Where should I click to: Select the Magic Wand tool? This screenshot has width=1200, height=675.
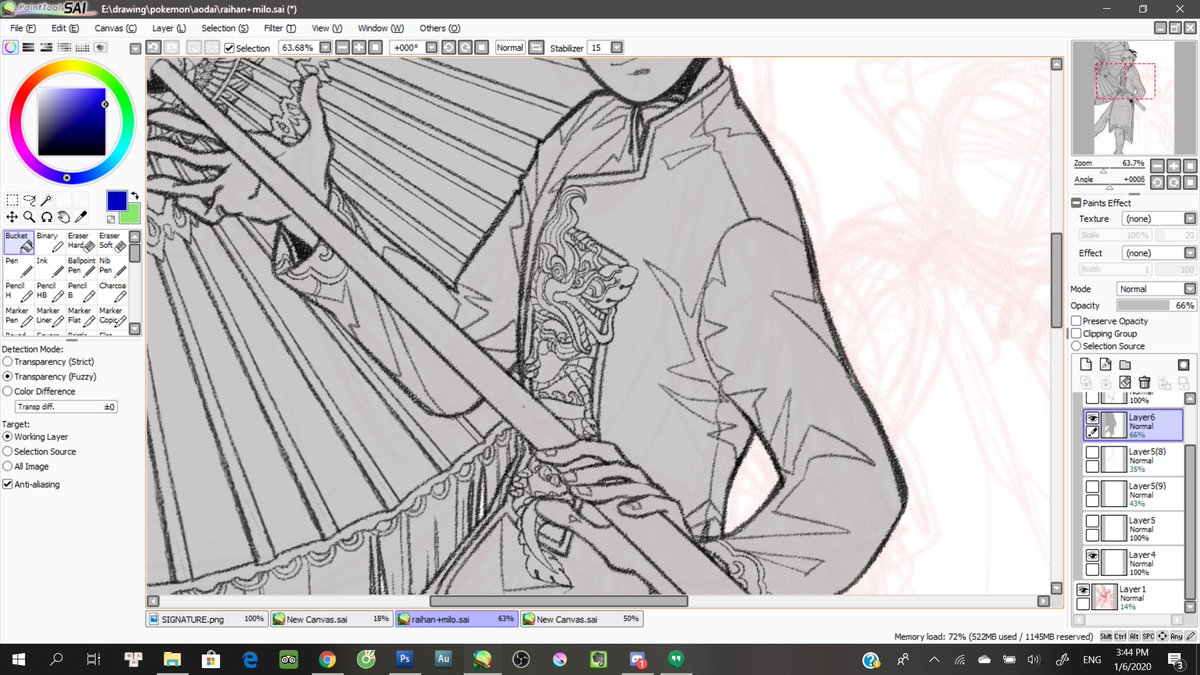click(x=46, y=200)
